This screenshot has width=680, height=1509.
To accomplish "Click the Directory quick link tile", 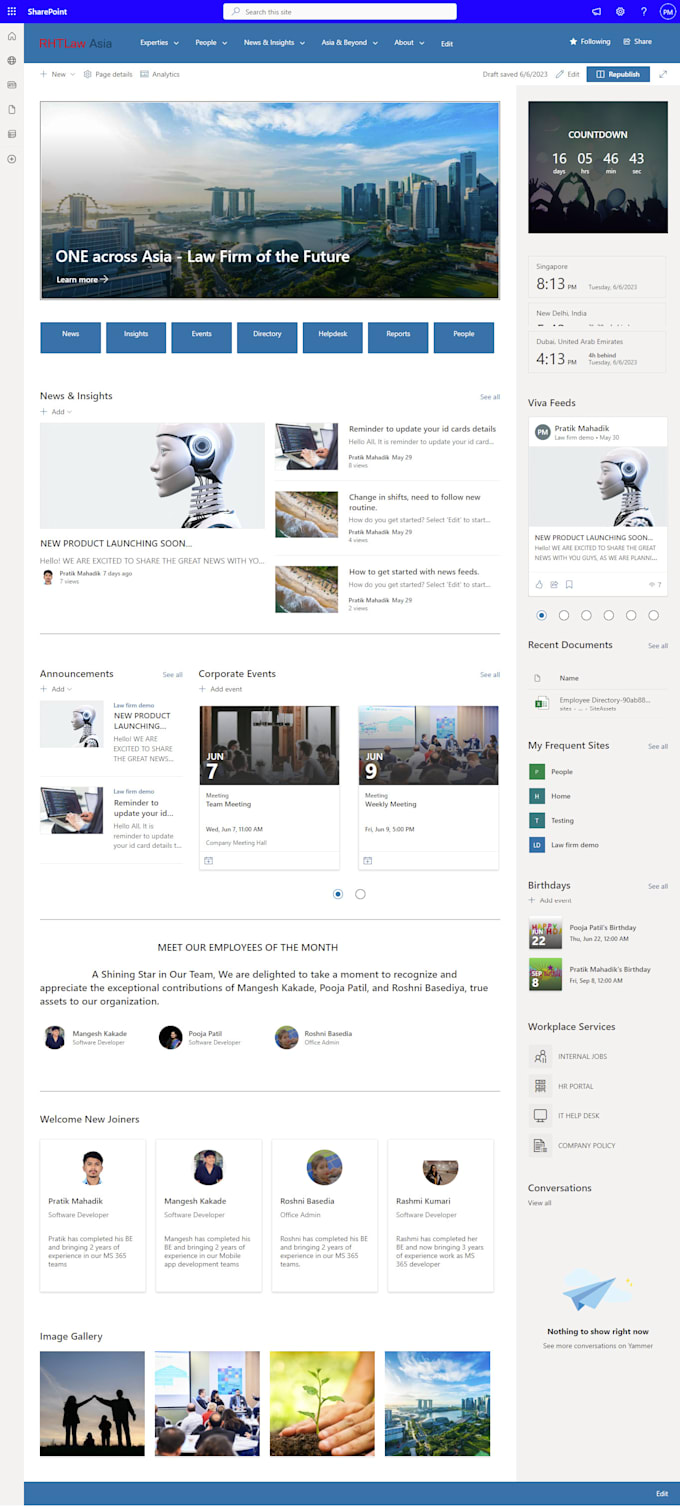I will tap(267, 337).
